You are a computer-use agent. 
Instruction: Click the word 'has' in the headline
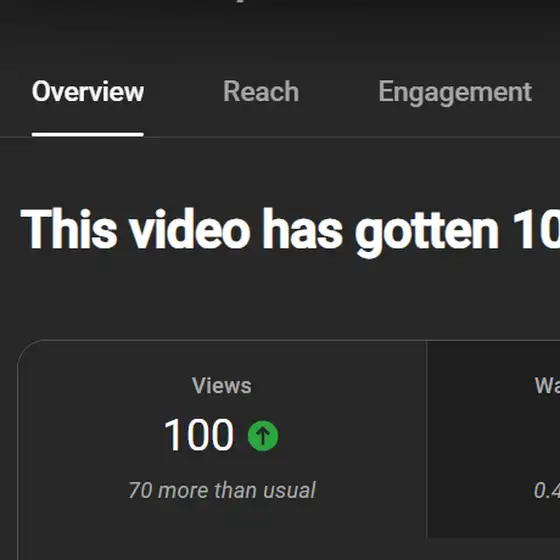pyautogui.click(x=302, y=229)
